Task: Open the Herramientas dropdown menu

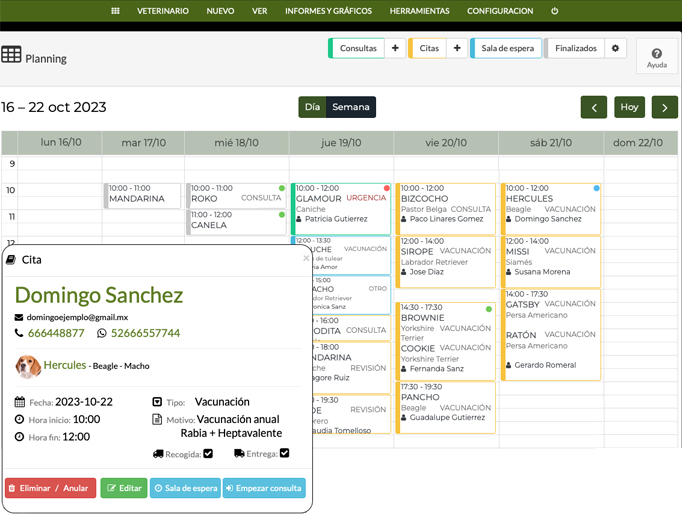Action: coord(419,11)
